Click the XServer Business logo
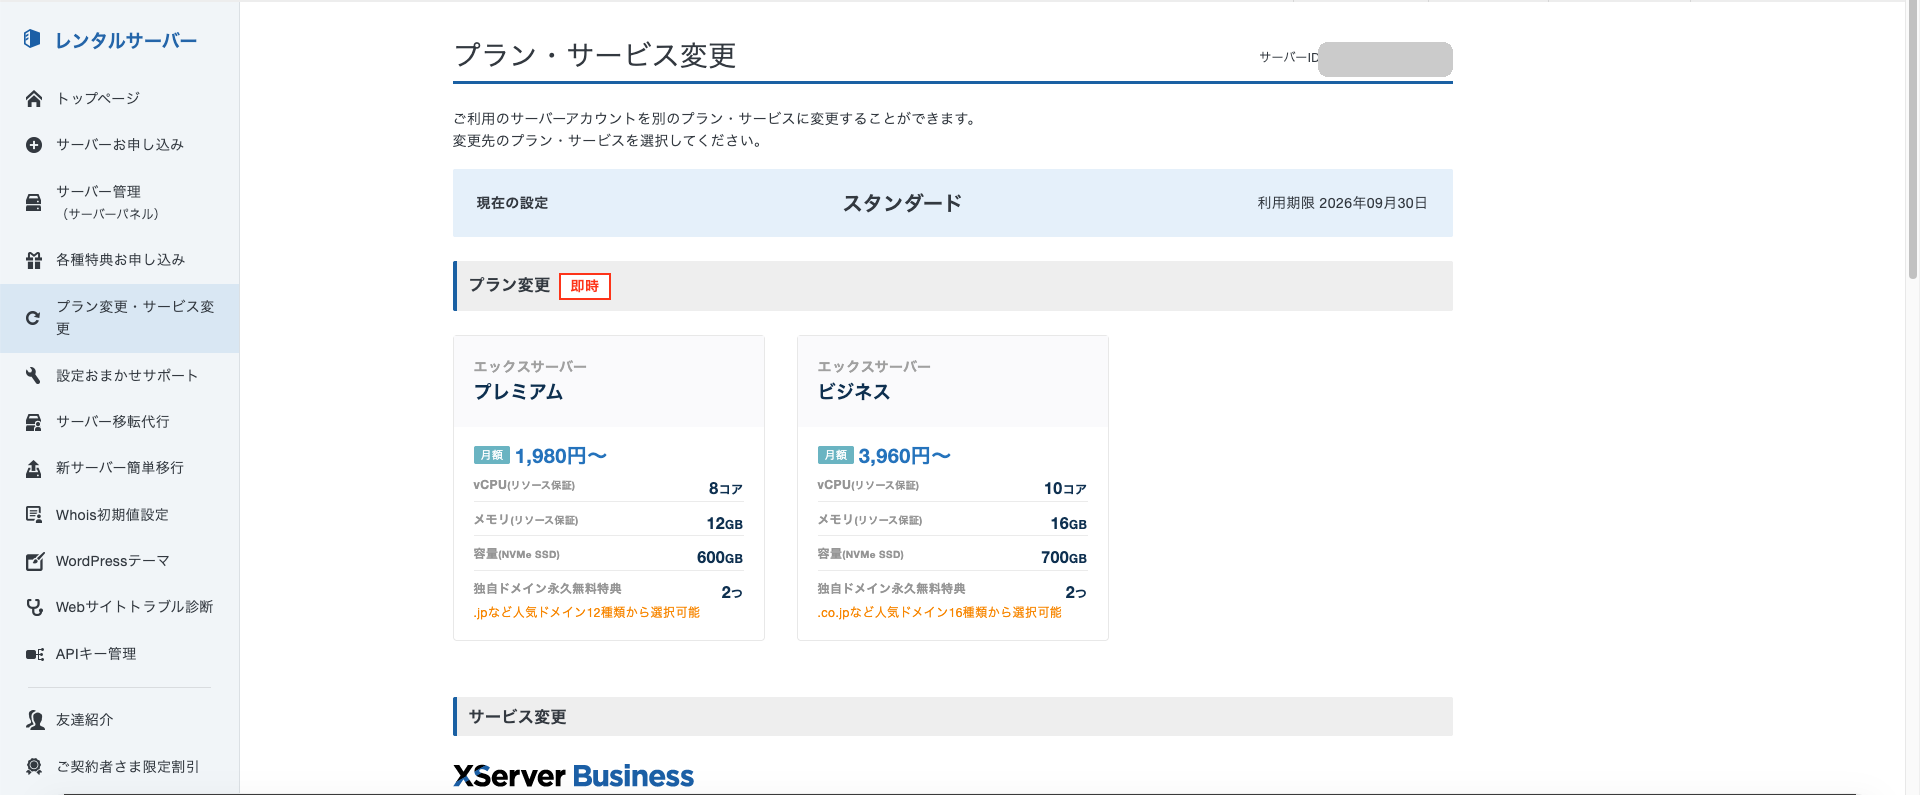 (573, 776)
